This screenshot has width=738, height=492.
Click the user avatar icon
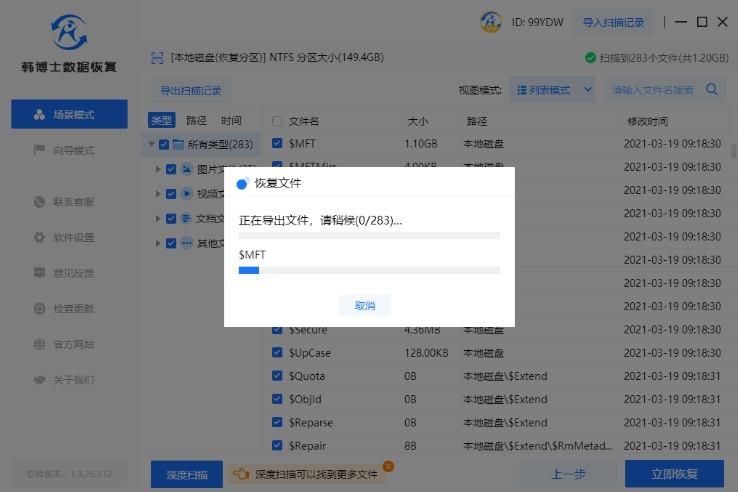(490, 21)
